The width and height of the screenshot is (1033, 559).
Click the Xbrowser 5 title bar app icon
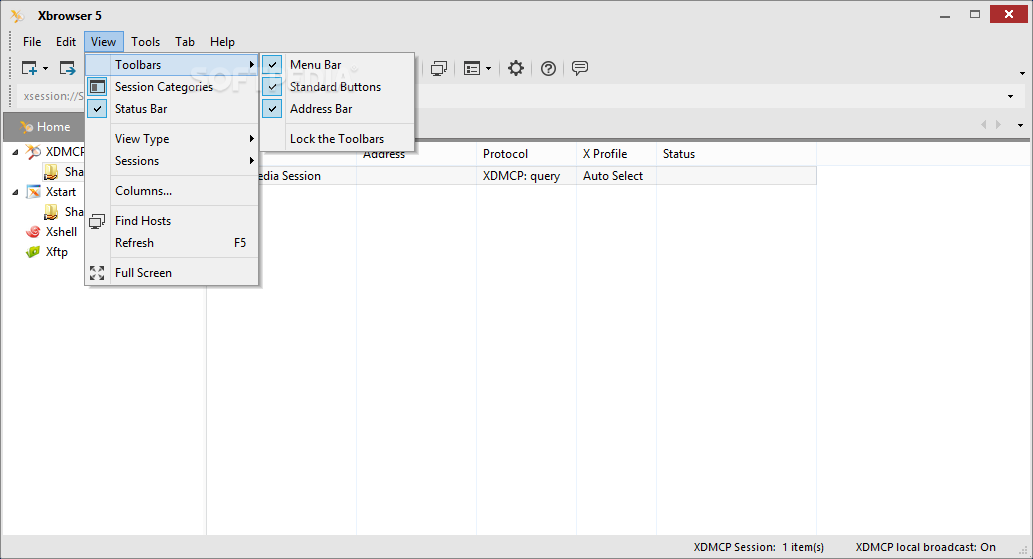[18, 15]
